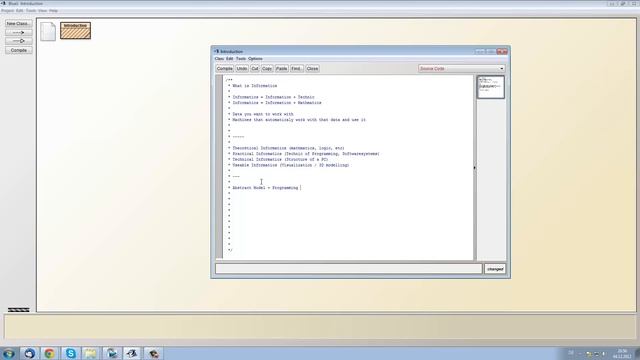Click the code overview thumbnail in editor

tap(491, 87)
